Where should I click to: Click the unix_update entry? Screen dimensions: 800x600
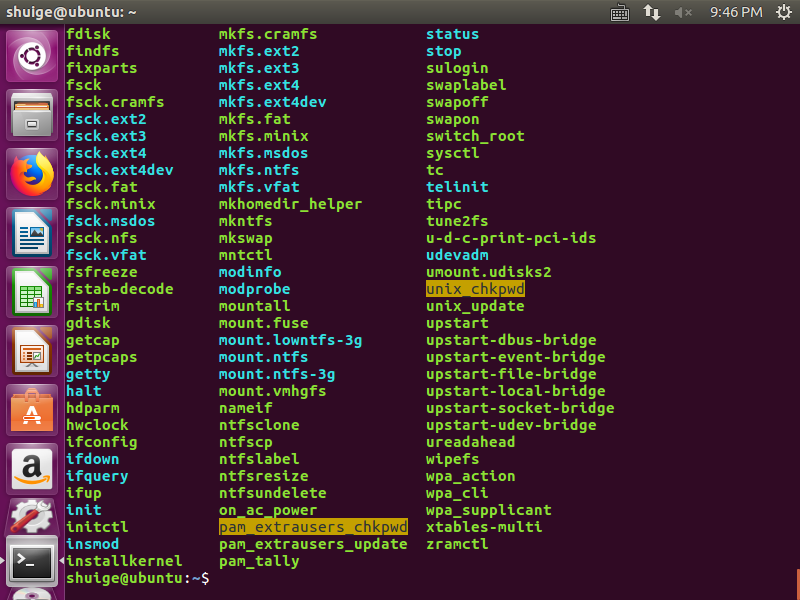click(x=476, y=306)
